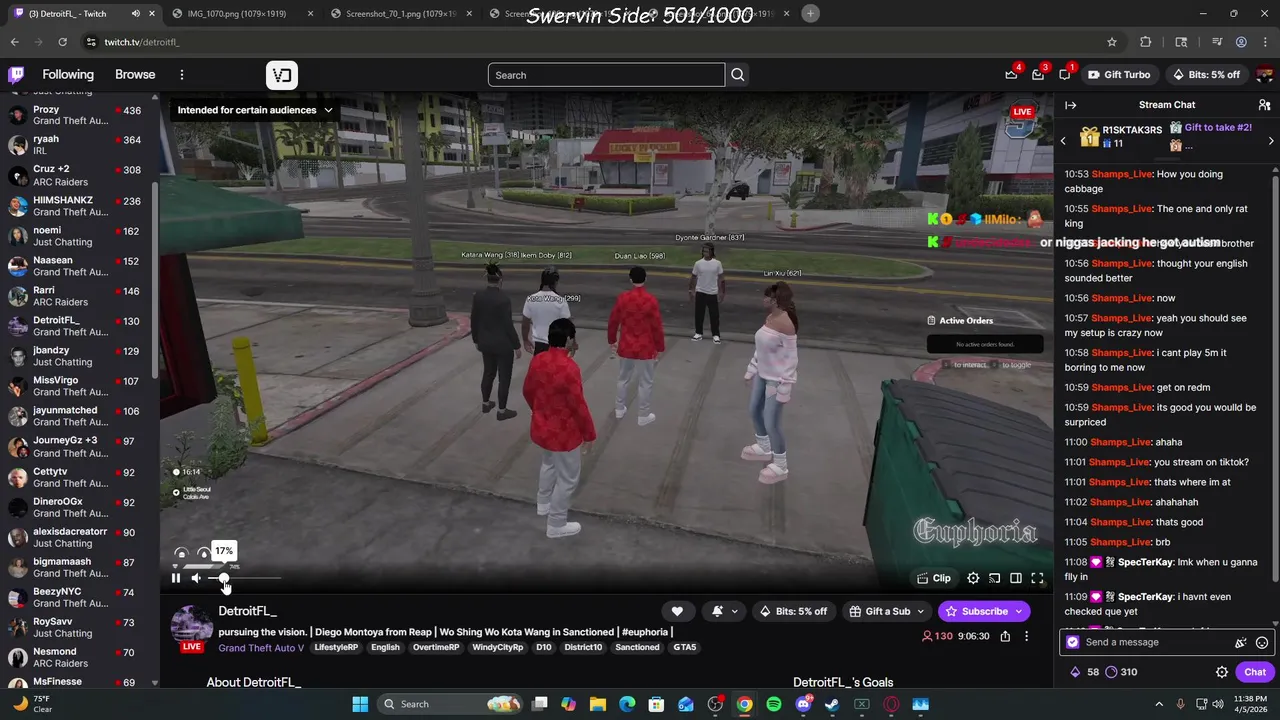
Task: Share the stream with the share icon
Action: (1005, 636)
